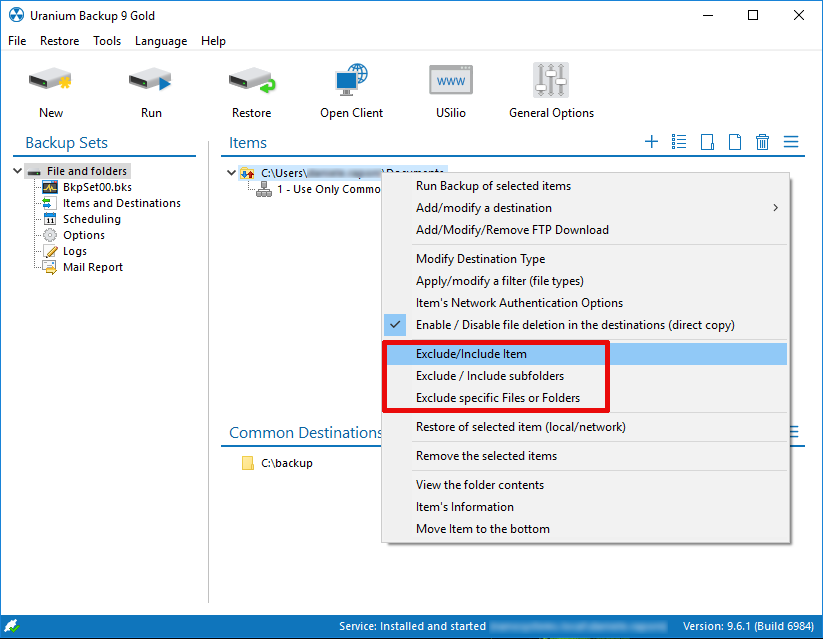The height and width of the screenshot is (639, 823).
Task: Select the C:\backup destination folder
Action: click(x=286, y=463)
